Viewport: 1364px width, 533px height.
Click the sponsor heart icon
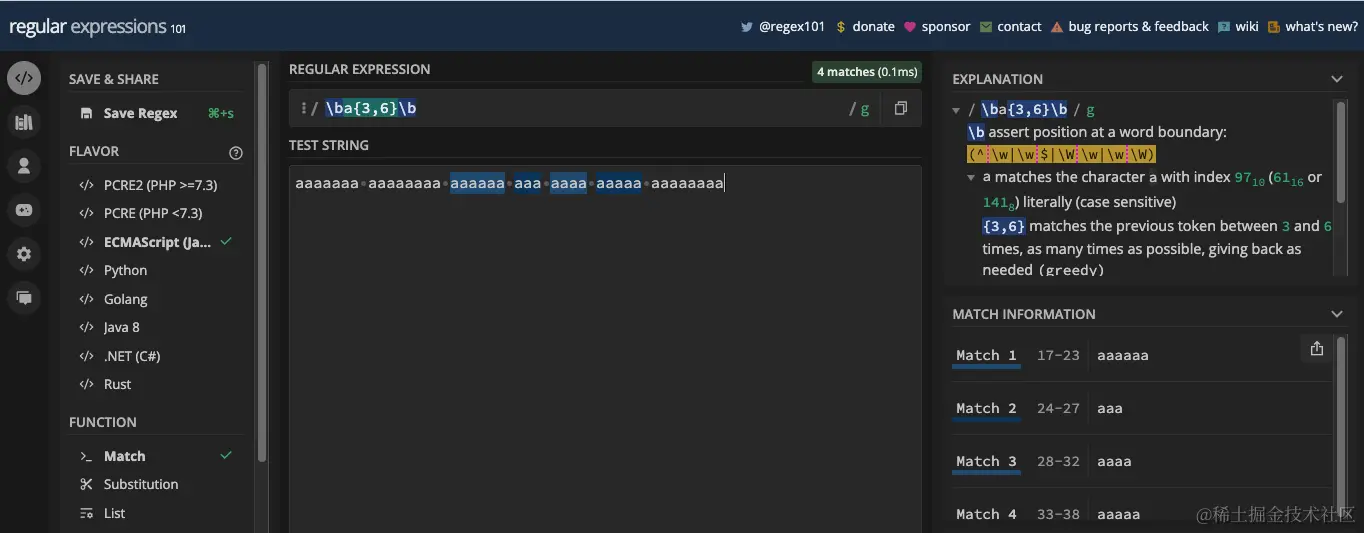pos(910,27)
